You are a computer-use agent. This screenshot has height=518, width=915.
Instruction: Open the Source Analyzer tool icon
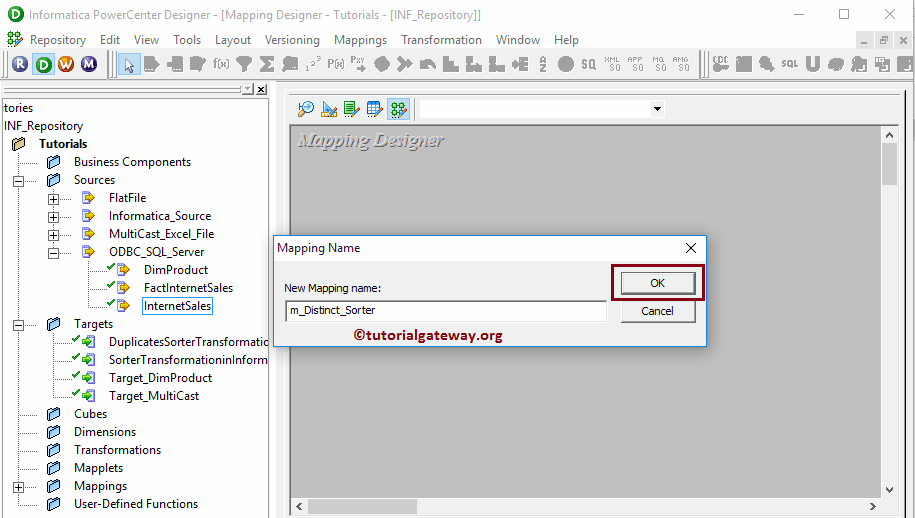[306, 109]
